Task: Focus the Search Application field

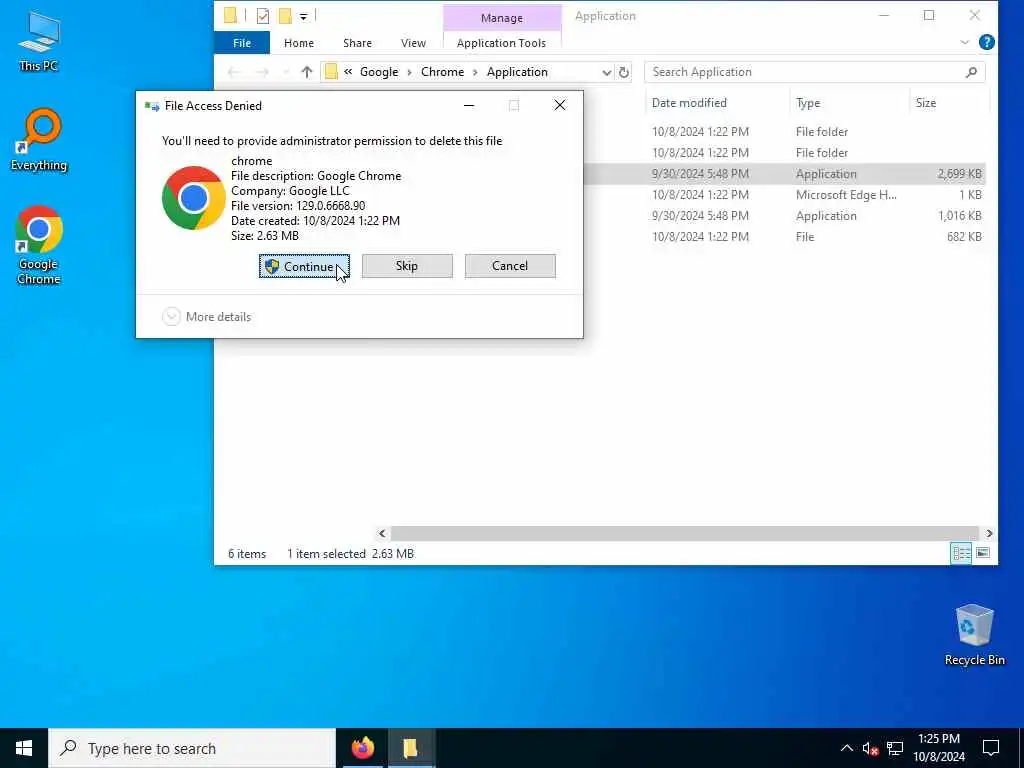Action: pos(814,72)
